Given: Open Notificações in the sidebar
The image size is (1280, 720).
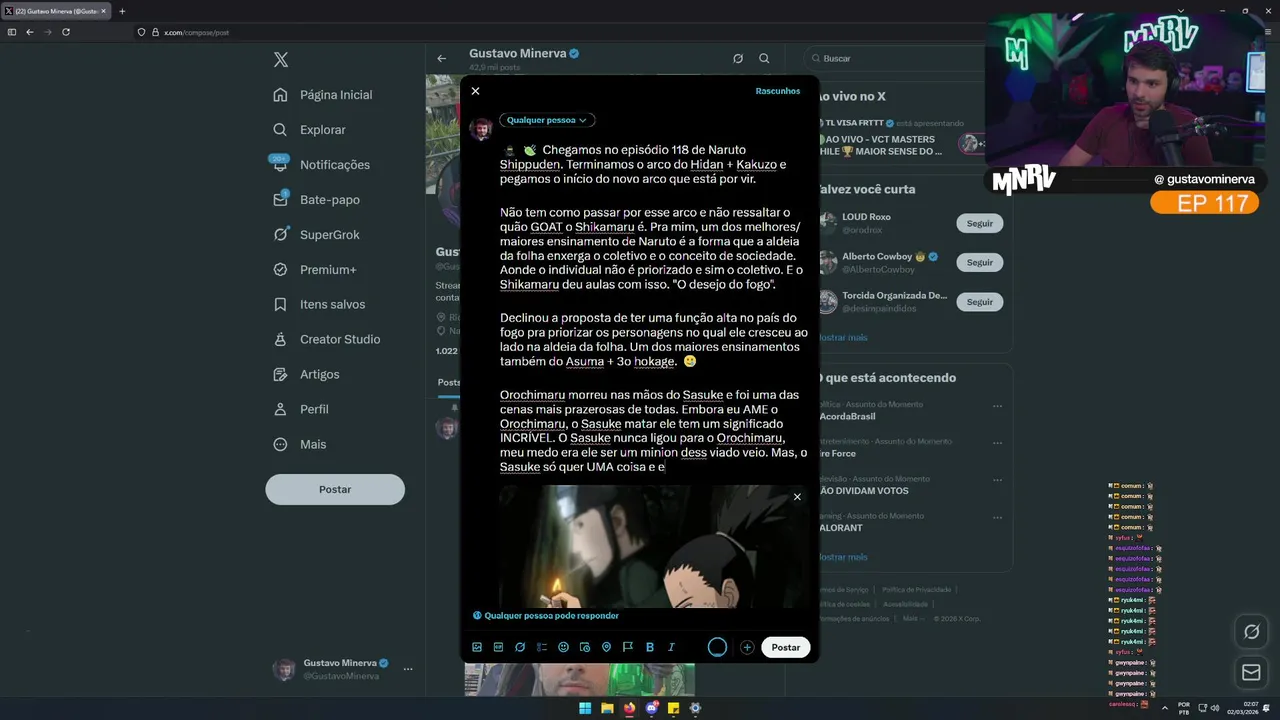Looking at the screenshot, I should pos(322,165).
